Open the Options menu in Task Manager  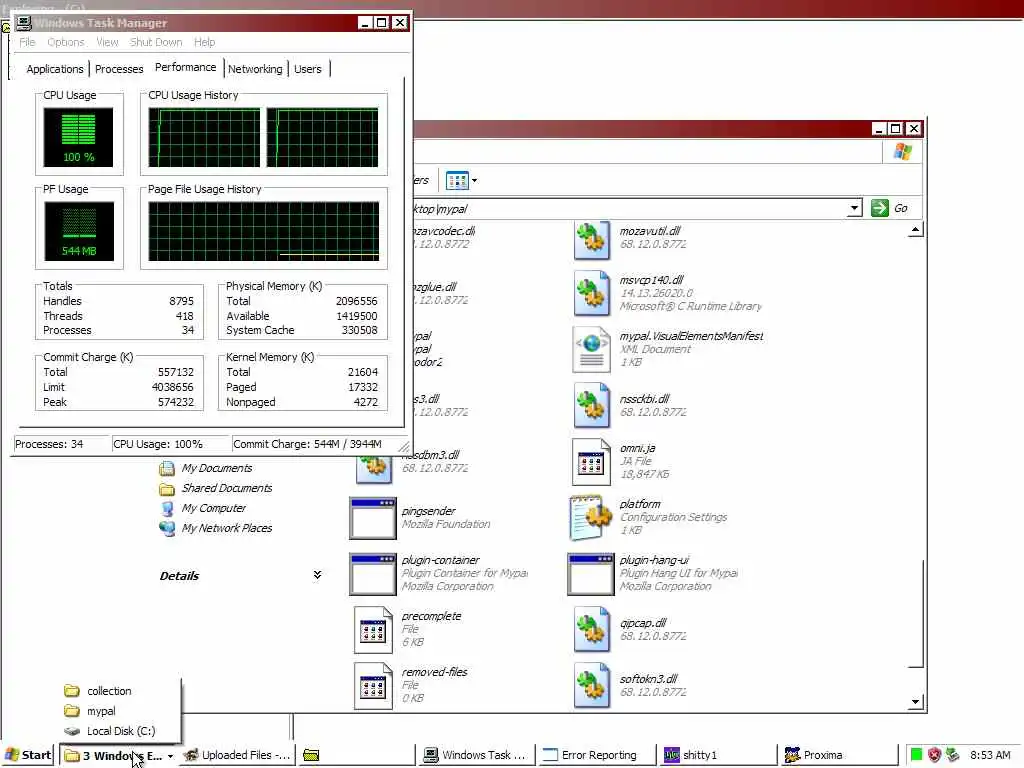pyautogui.click(x=65, y=42)
